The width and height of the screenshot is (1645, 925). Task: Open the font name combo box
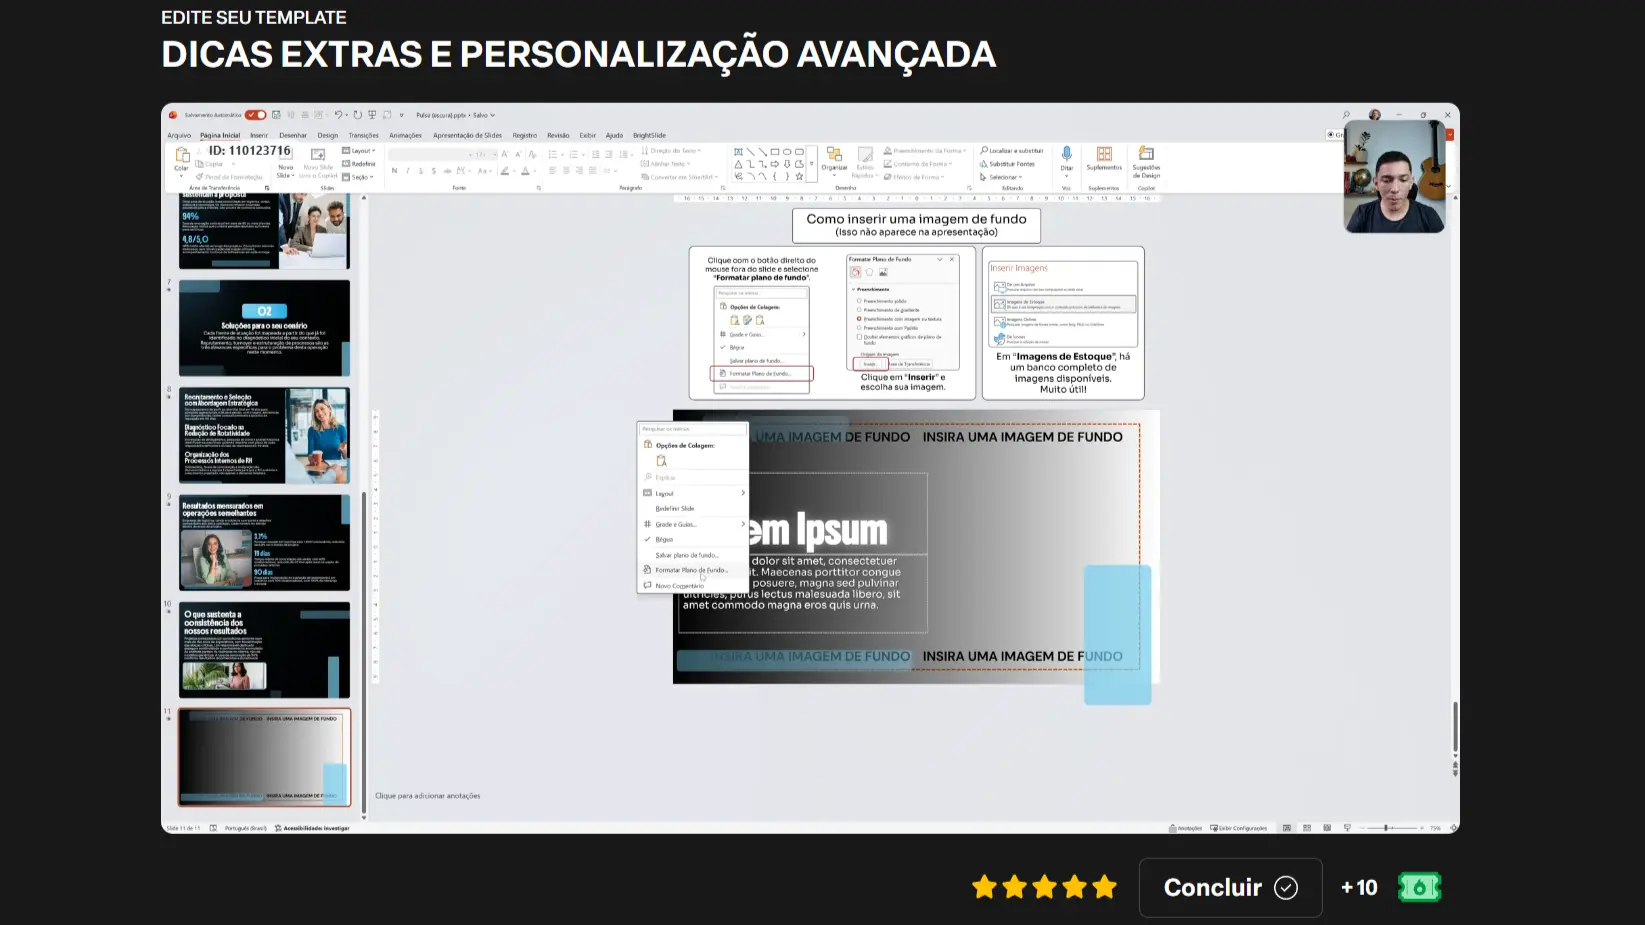pyautogui.click(x=430, y=154)
